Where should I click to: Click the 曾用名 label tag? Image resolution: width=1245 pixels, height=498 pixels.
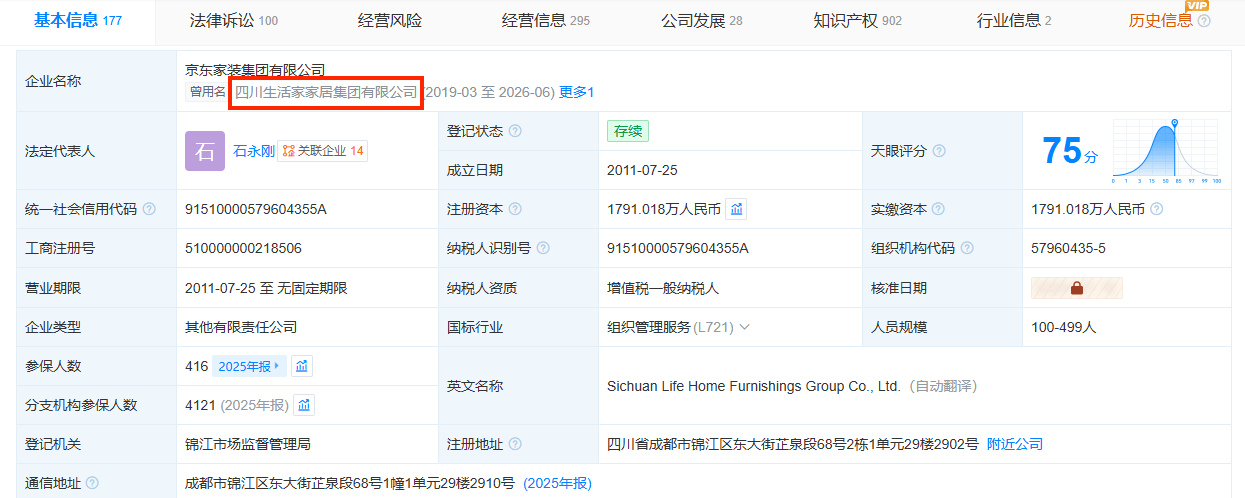(208, 92)
